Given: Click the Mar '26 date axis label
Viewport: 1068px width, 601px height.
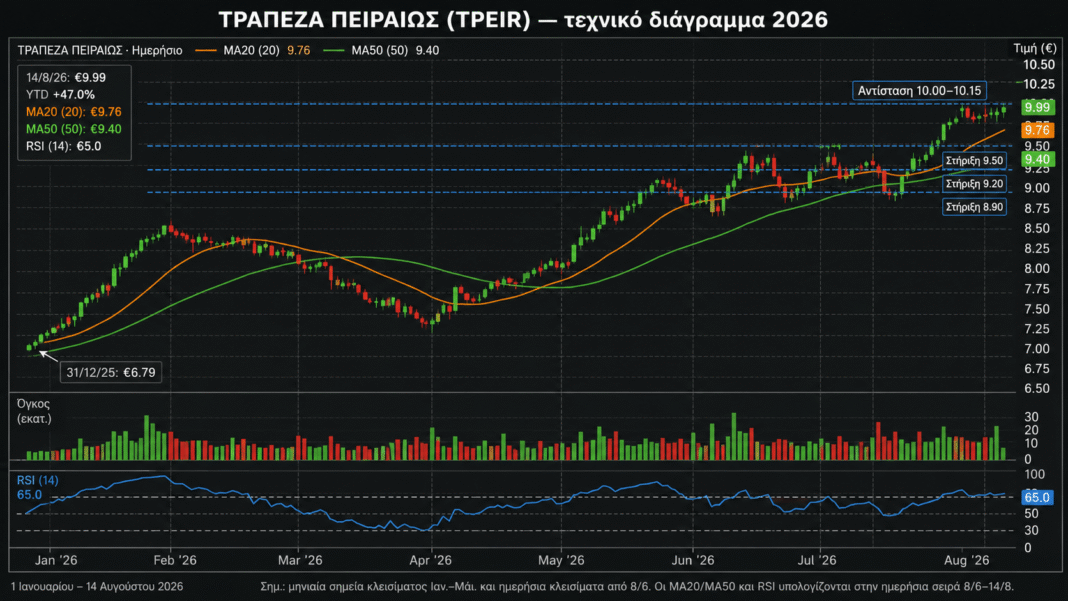Looking at the screenshot, I should pos(300,560).
